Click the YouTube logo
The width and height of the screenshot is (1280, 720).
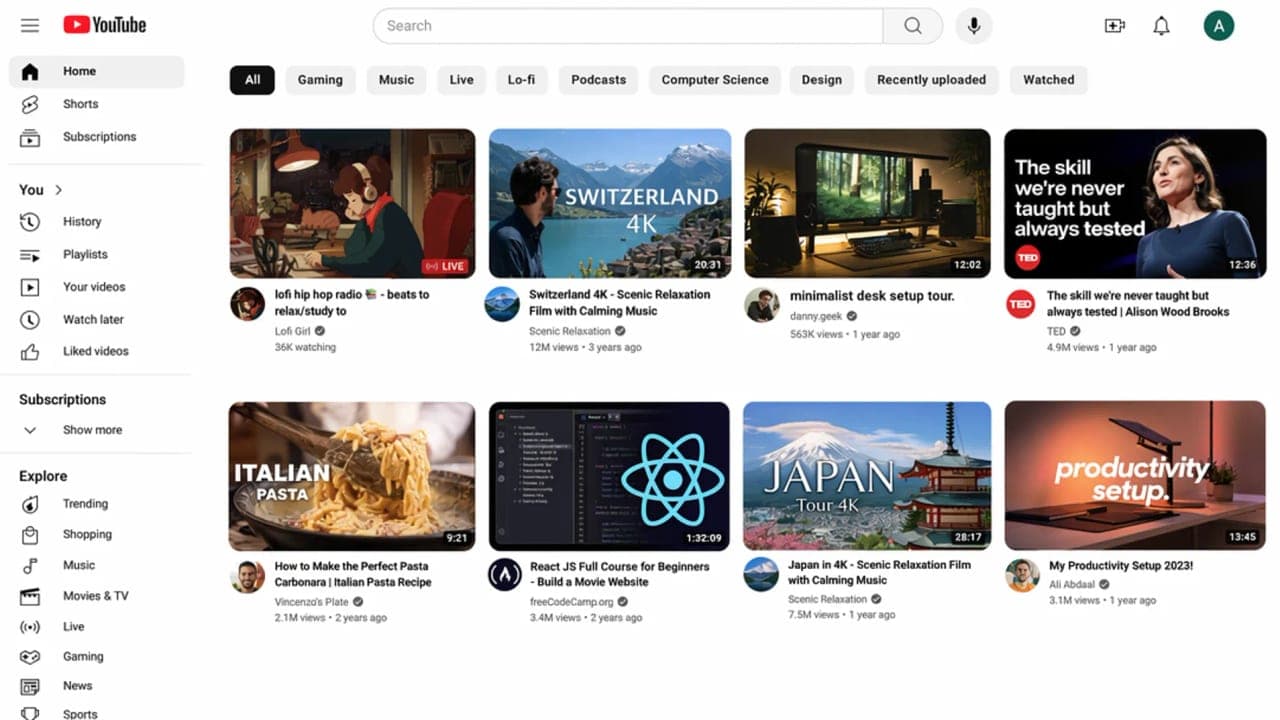tap(105, 26)
